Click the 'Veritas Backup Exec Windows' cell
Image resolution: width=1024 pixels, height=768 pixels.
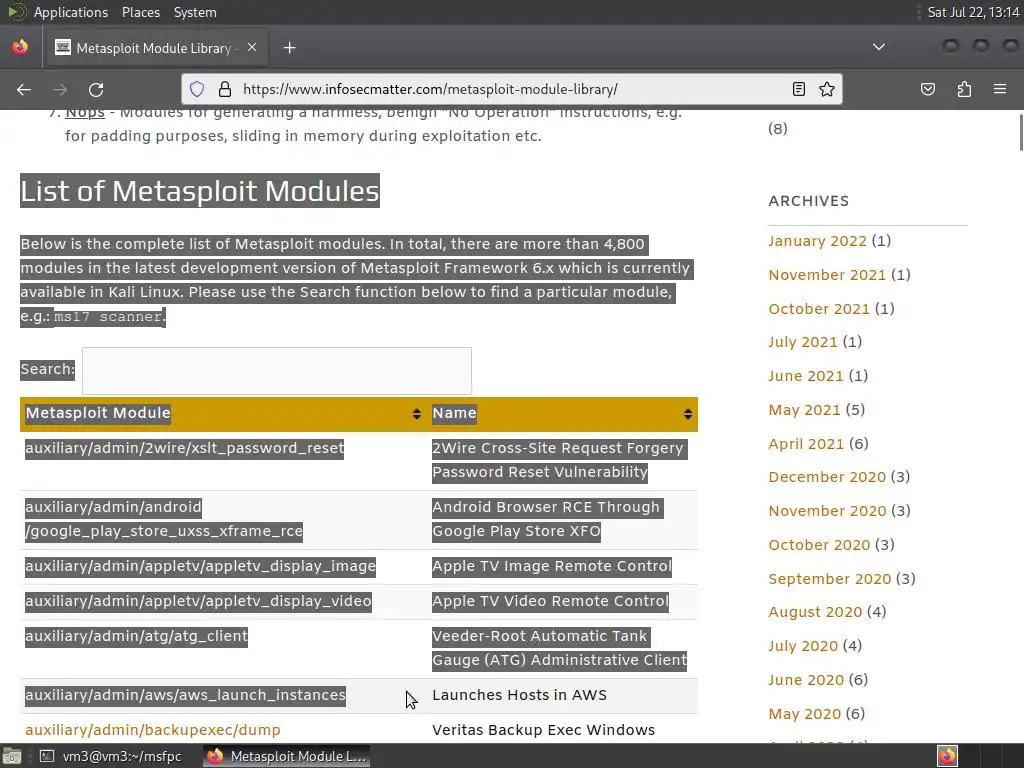(x=543, y=730)
